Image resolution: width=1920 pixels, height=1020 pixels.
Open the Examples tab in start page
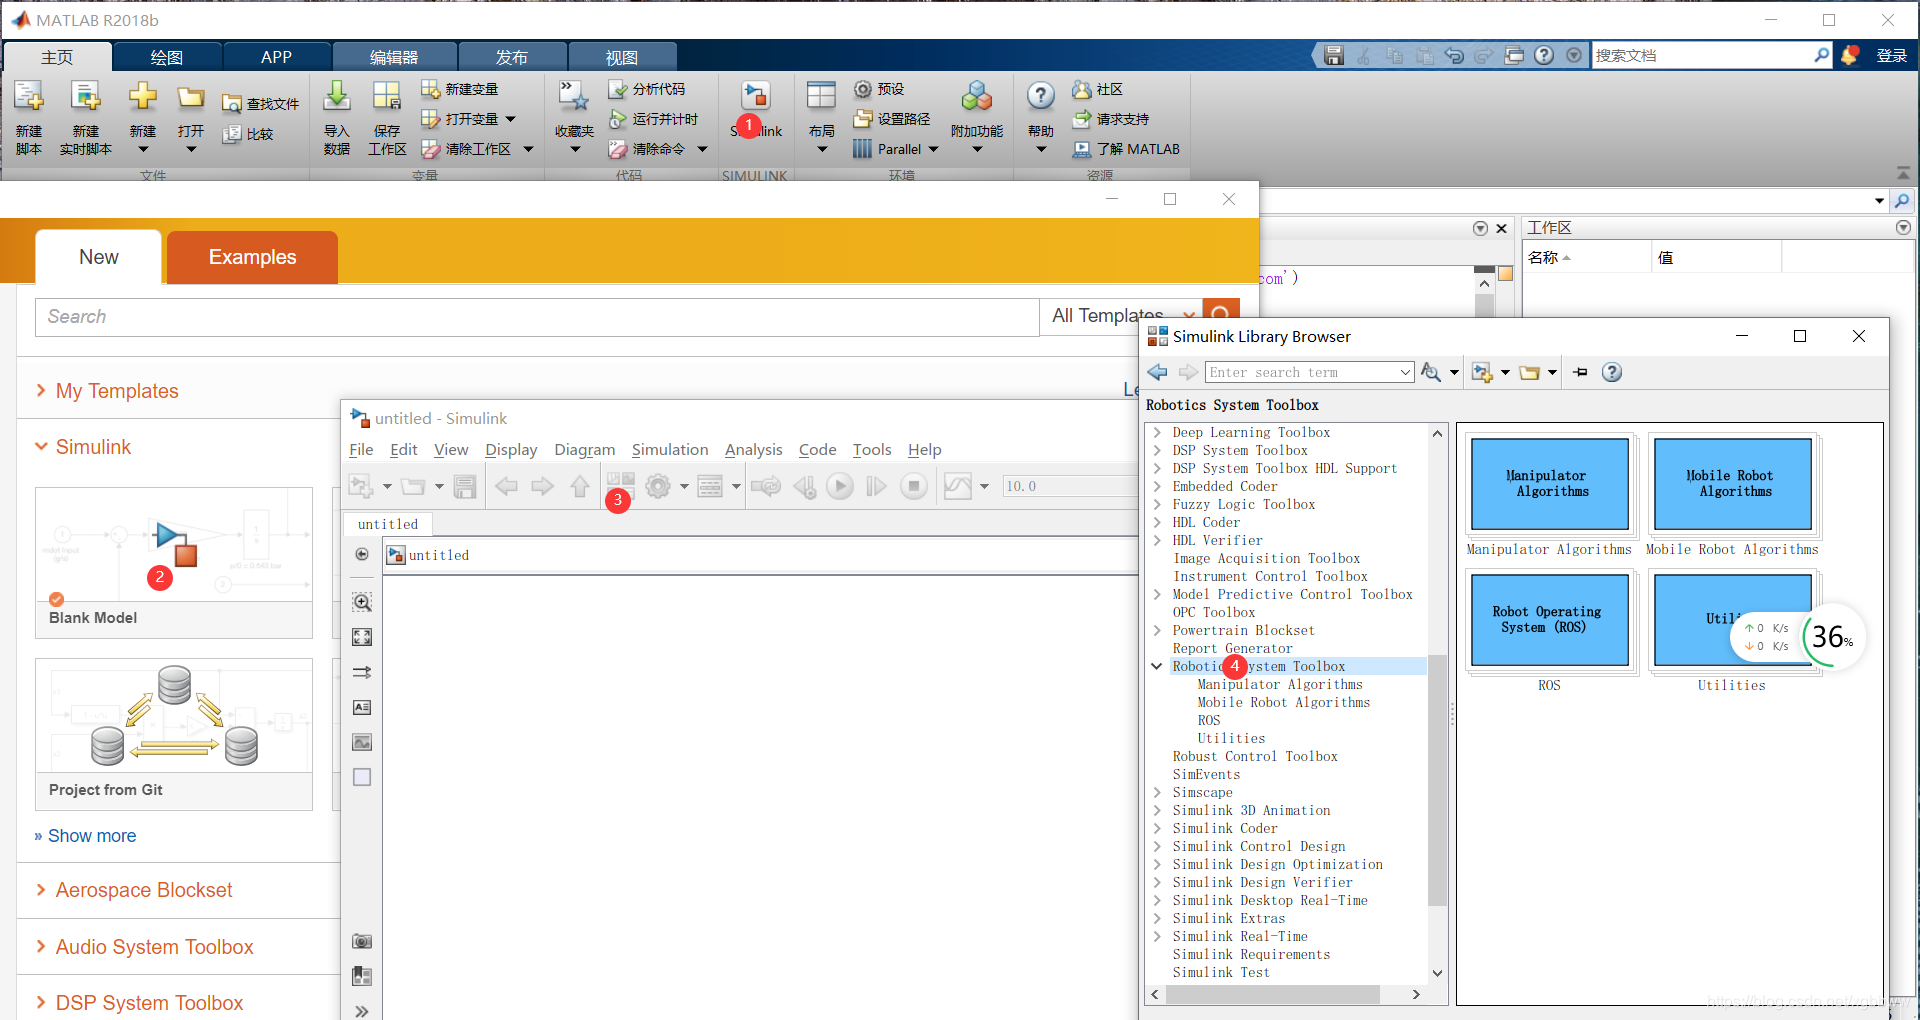pyautogui.click(x=252, y=257)
